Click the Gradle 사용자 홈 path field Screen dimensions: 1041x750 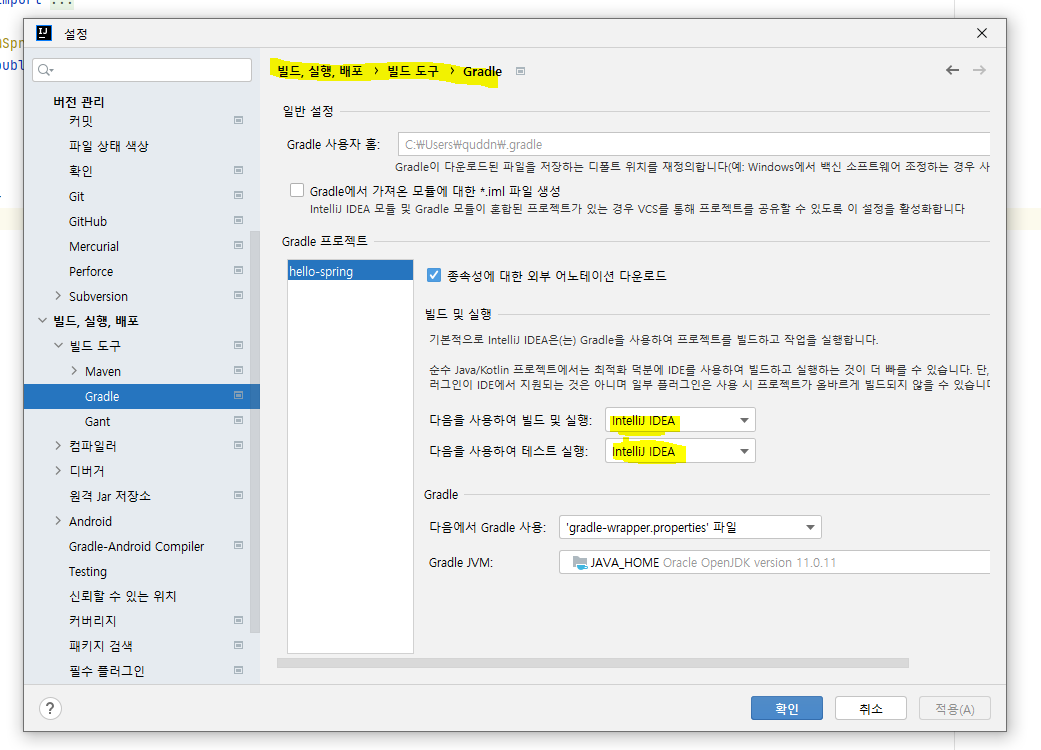[694, 144]
